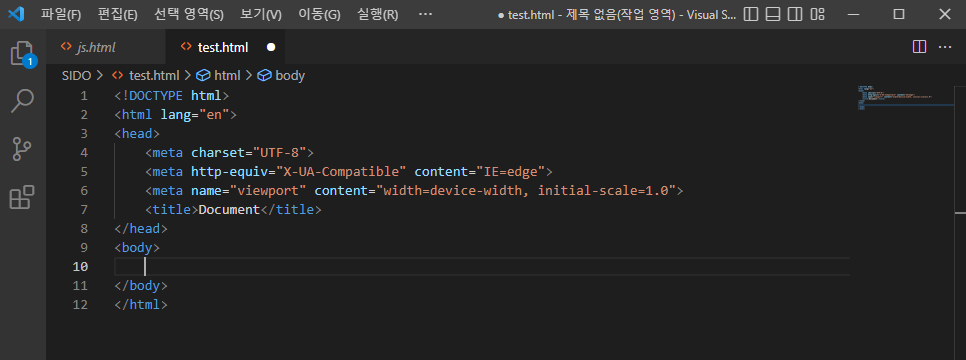Toggle primary side bar layout icon
966x360 pixels.
coord(750,14)
